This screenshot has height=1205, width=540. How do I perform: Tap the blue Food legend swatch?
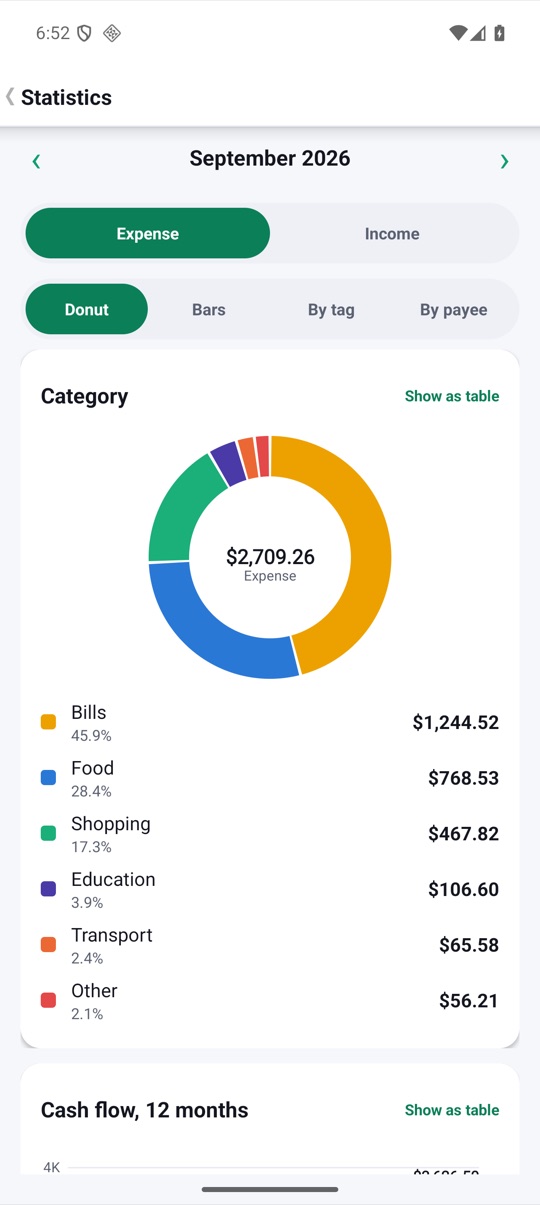pos(48,778)
